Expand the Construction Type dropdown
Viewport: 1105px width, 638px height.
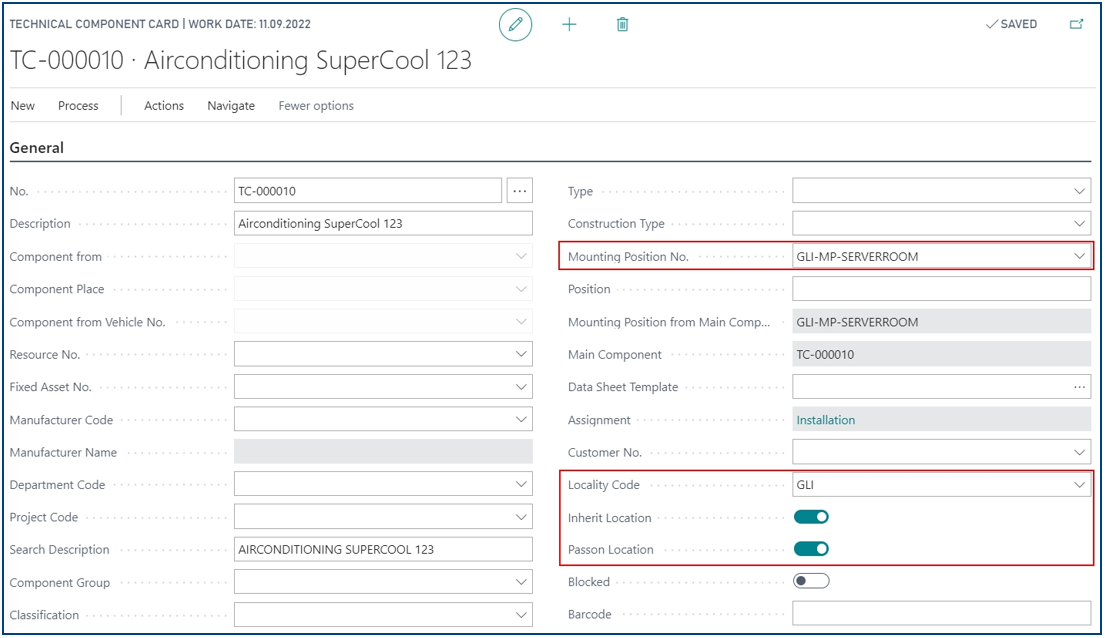(x=1079, y=223)
